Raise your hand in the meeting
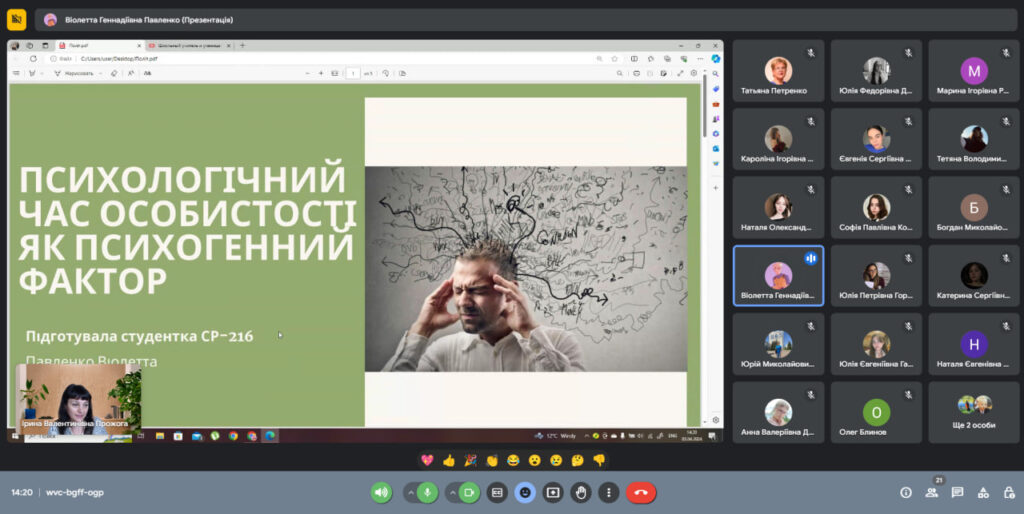The height and width of the screenshot is (514, 1024). 581,492
